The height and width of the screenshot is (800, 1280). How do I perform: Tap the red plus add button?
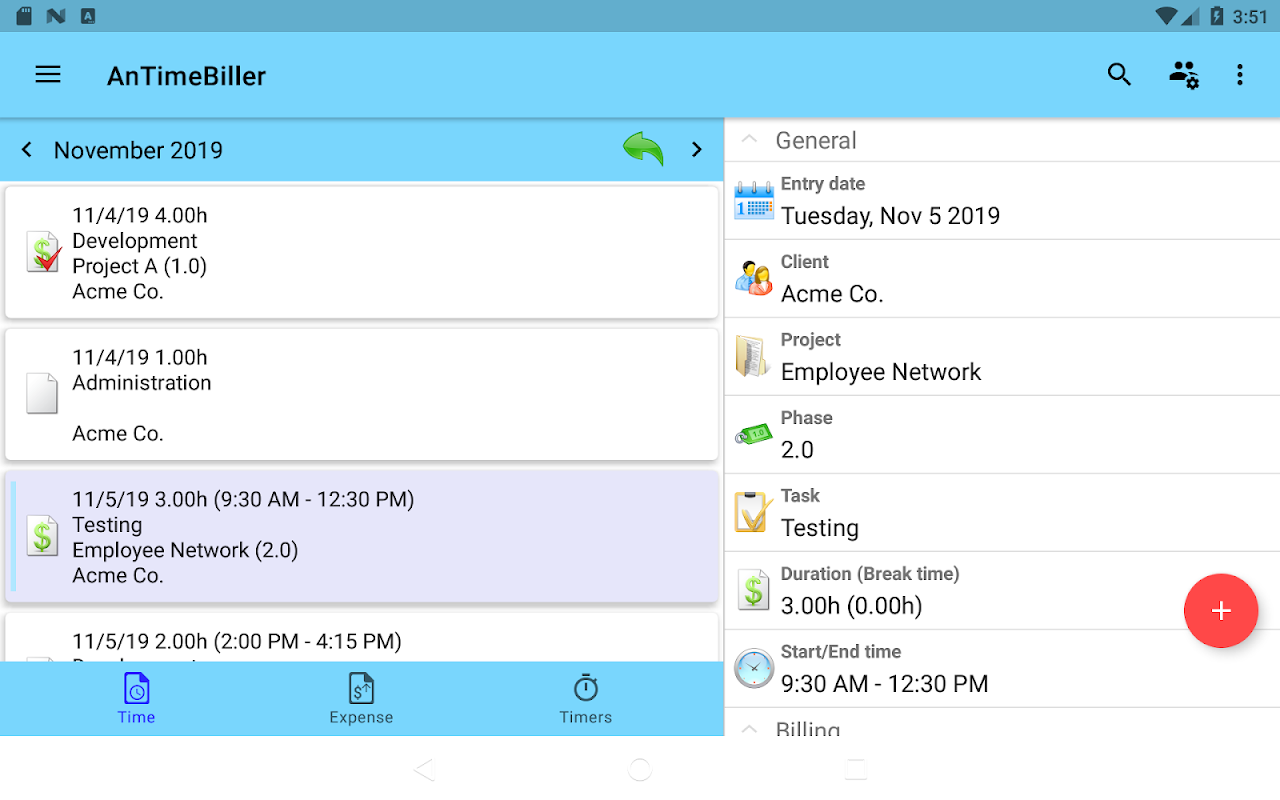pyautogui.click(x=1221, y=611)
